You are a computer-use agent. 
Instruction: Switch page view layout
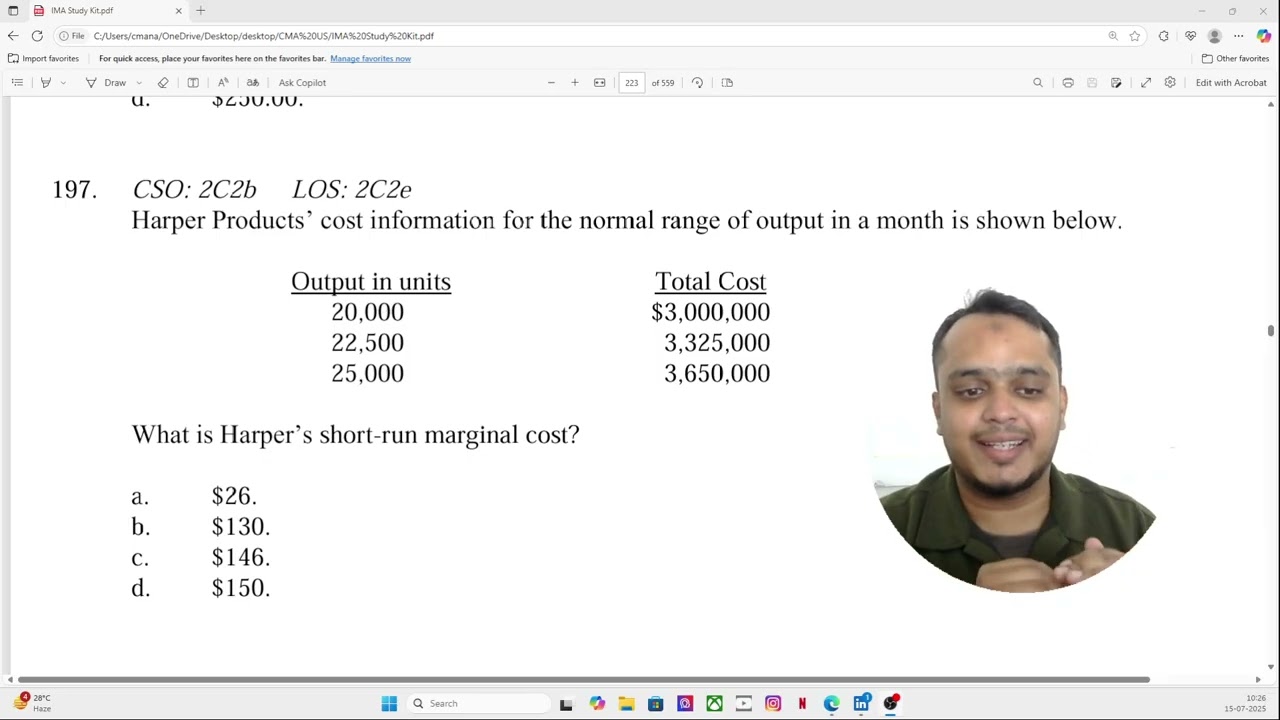pos(727,82)
